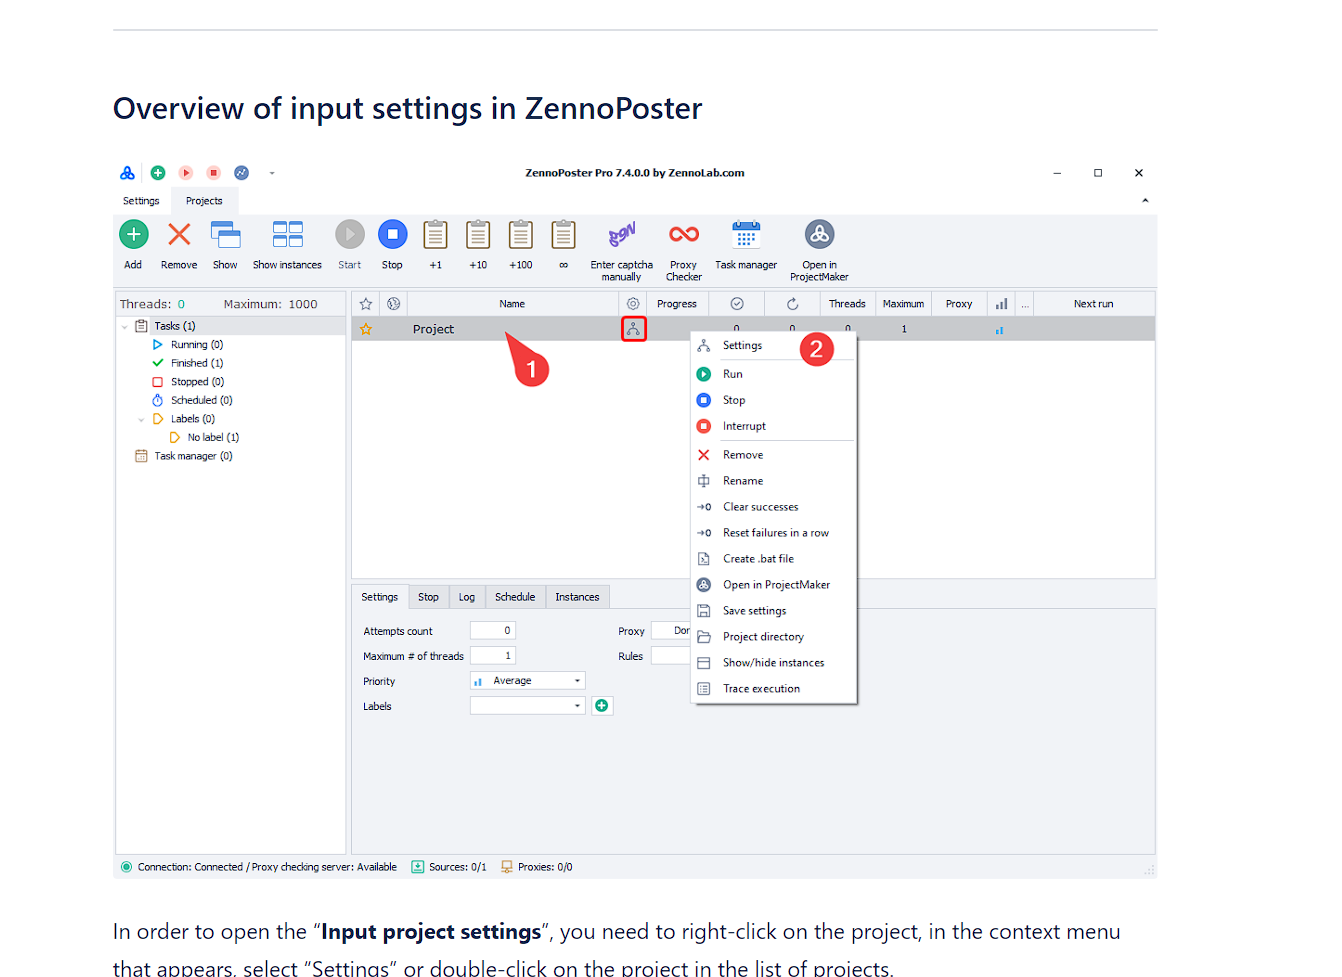The image size is (1342, 977).
Task: Click the refresh arrow column header icon
Action: (x=792, y=304)
